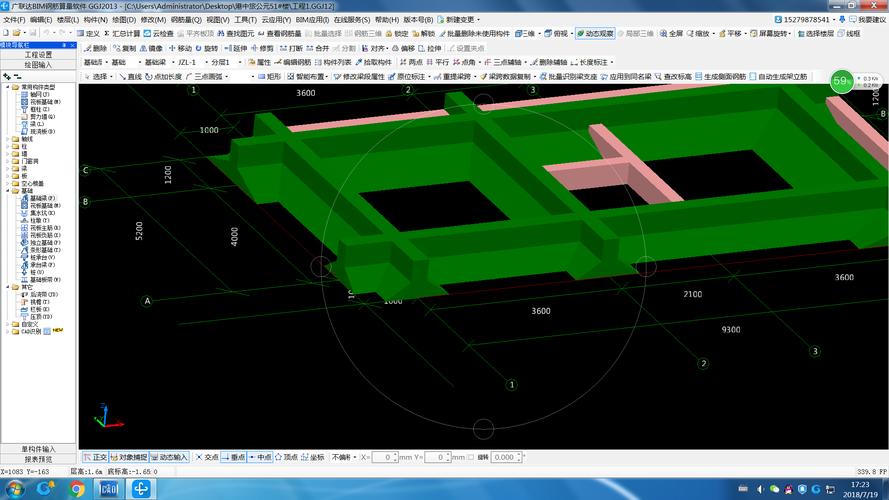
Task: Click the 全屏 fullscreen icon
Action: [675, 33]
